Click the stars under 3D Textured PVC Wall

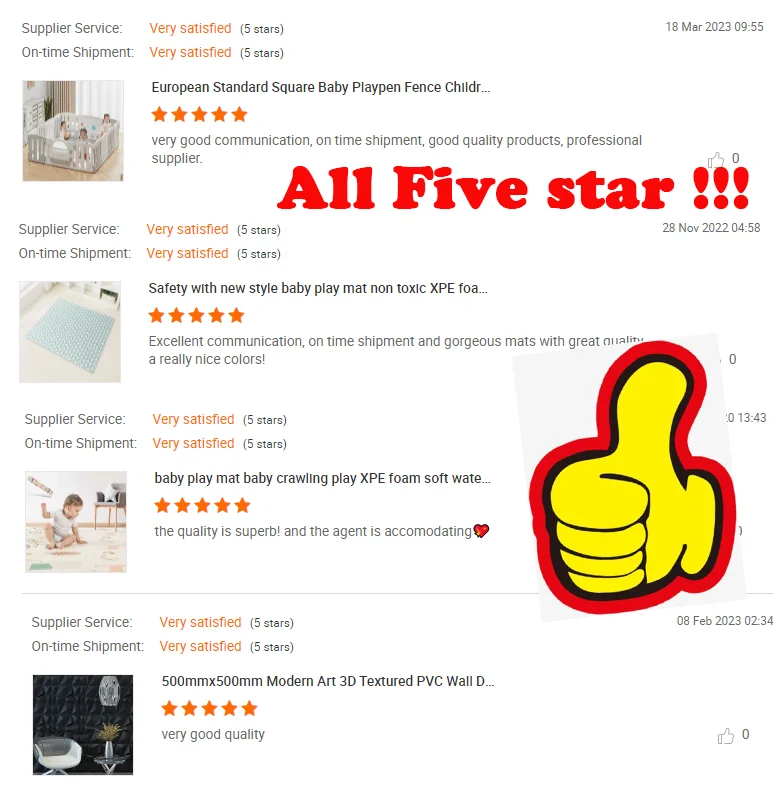[209, 708]
